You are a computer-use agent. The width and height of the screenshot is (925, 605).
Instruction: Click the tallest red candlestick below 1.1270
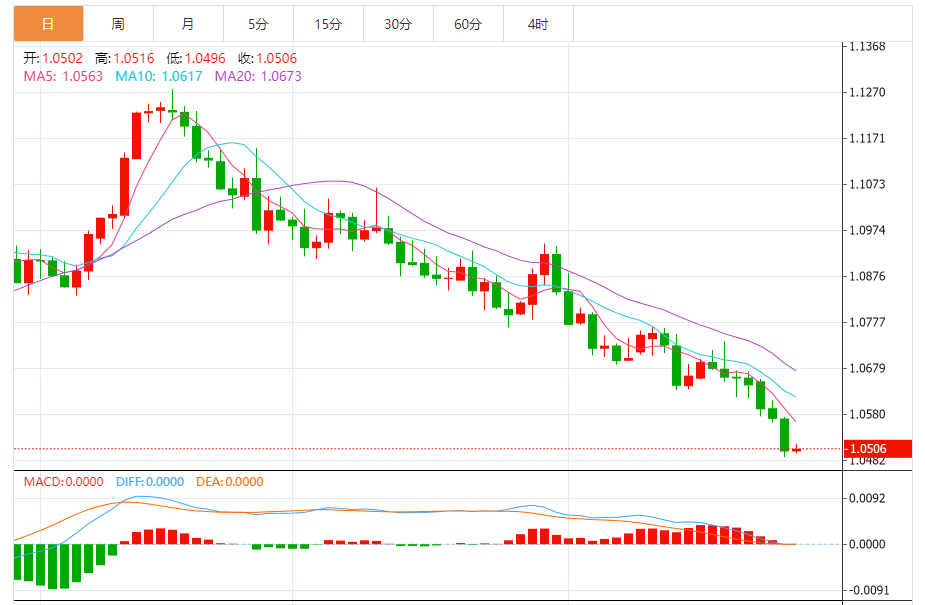point(124,185)
